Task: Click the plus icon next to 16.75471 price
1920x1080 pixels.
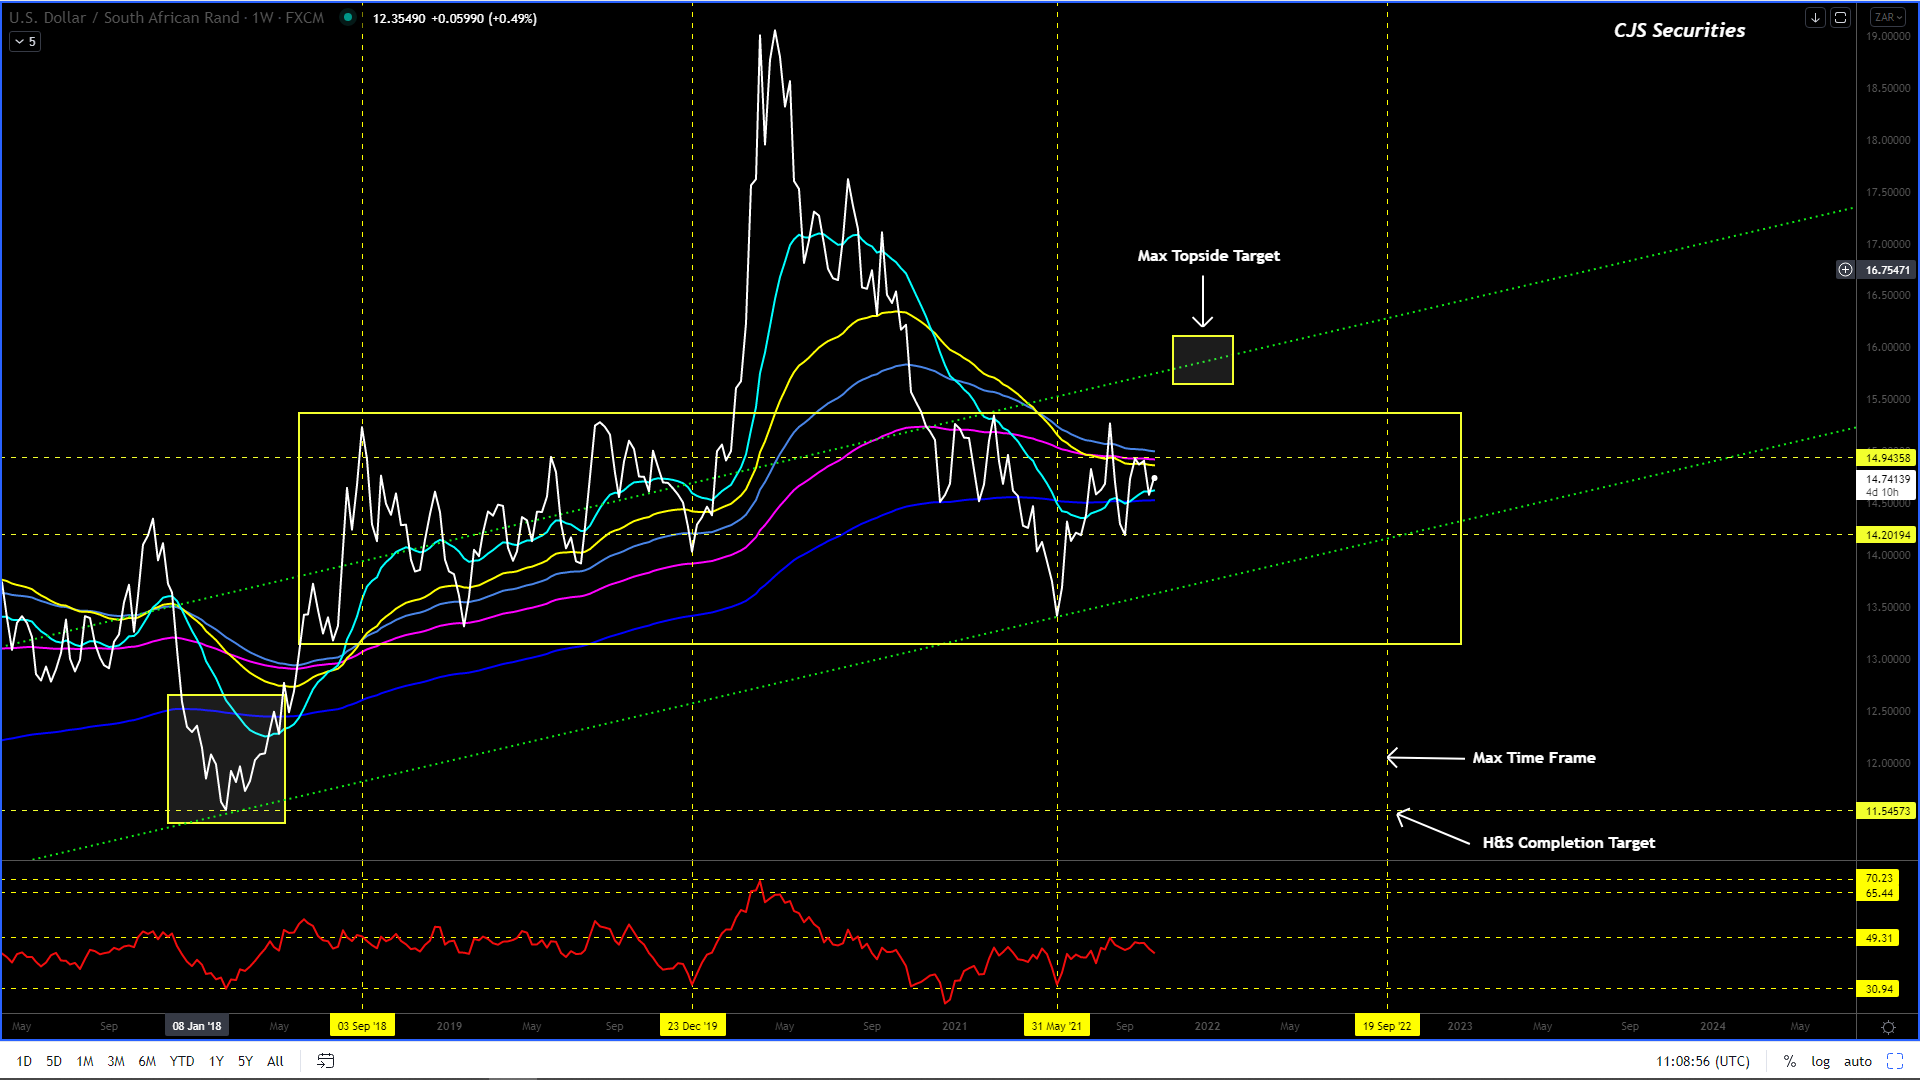Action: 1845,270
